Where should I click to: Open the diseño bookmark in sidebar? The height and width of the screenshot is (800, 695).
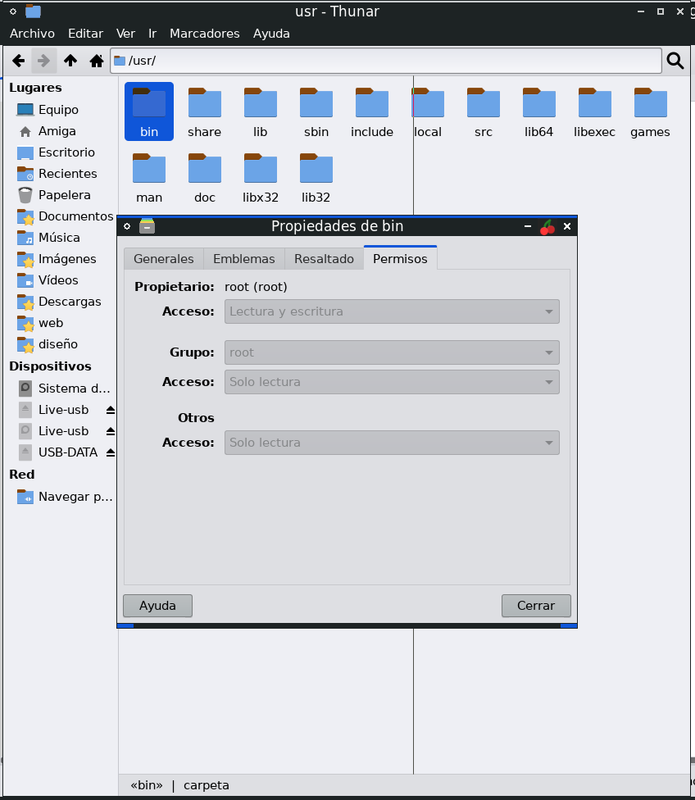60,344
